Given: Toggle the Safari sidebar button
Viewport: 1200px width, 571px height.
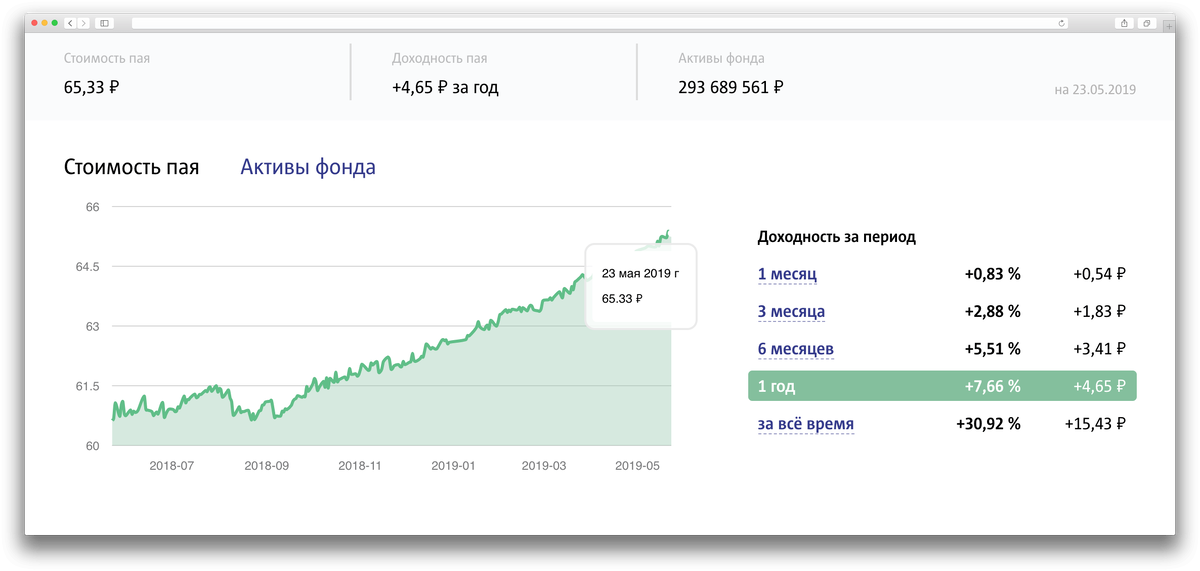Looking at the screenshot, I should point(105,22).
